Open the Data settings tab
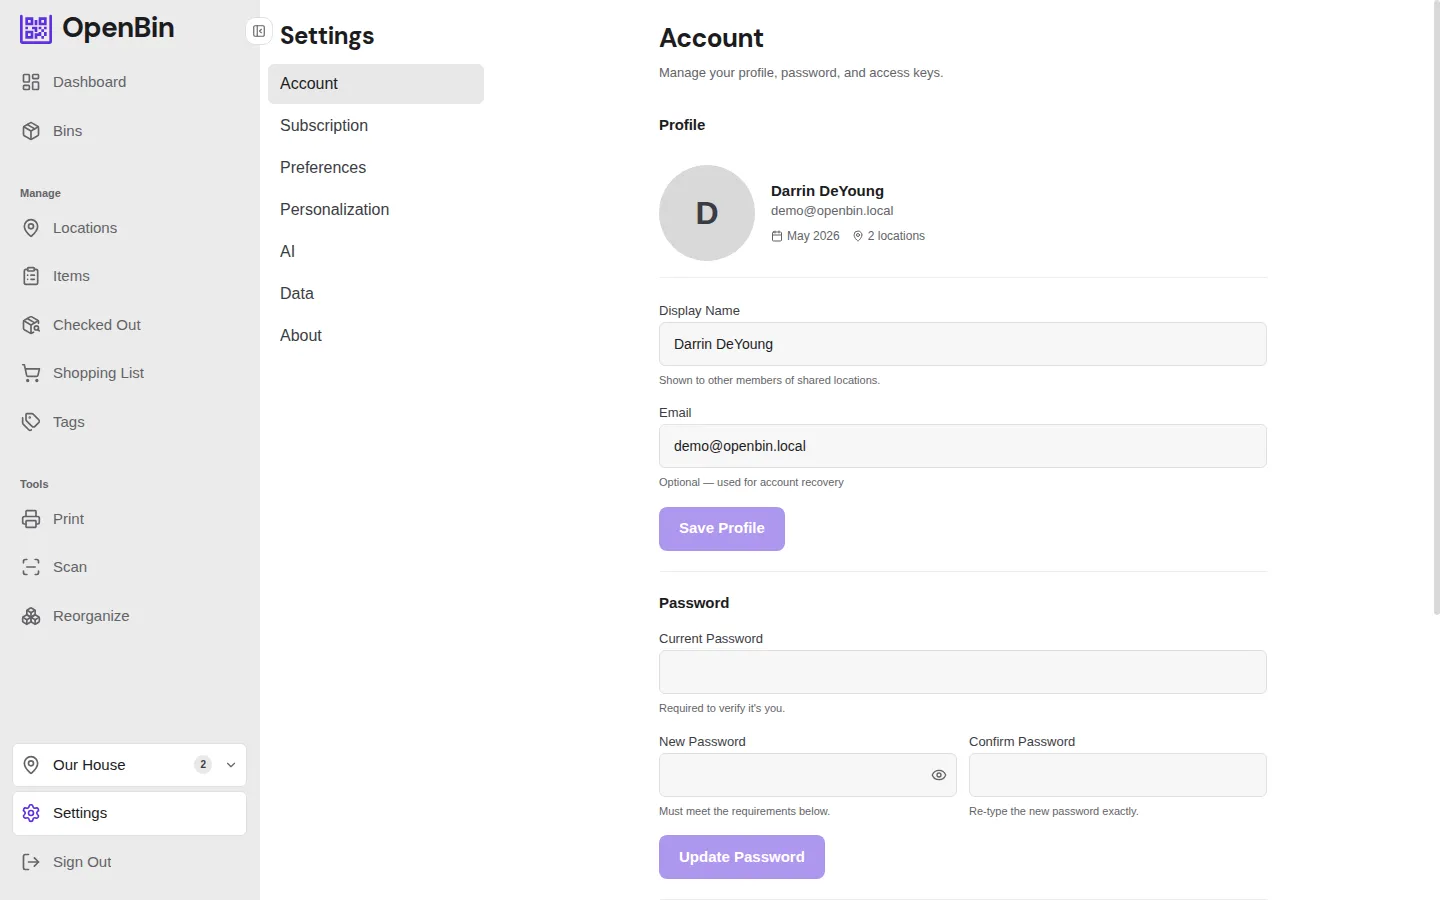 click(x=376, y=294)
